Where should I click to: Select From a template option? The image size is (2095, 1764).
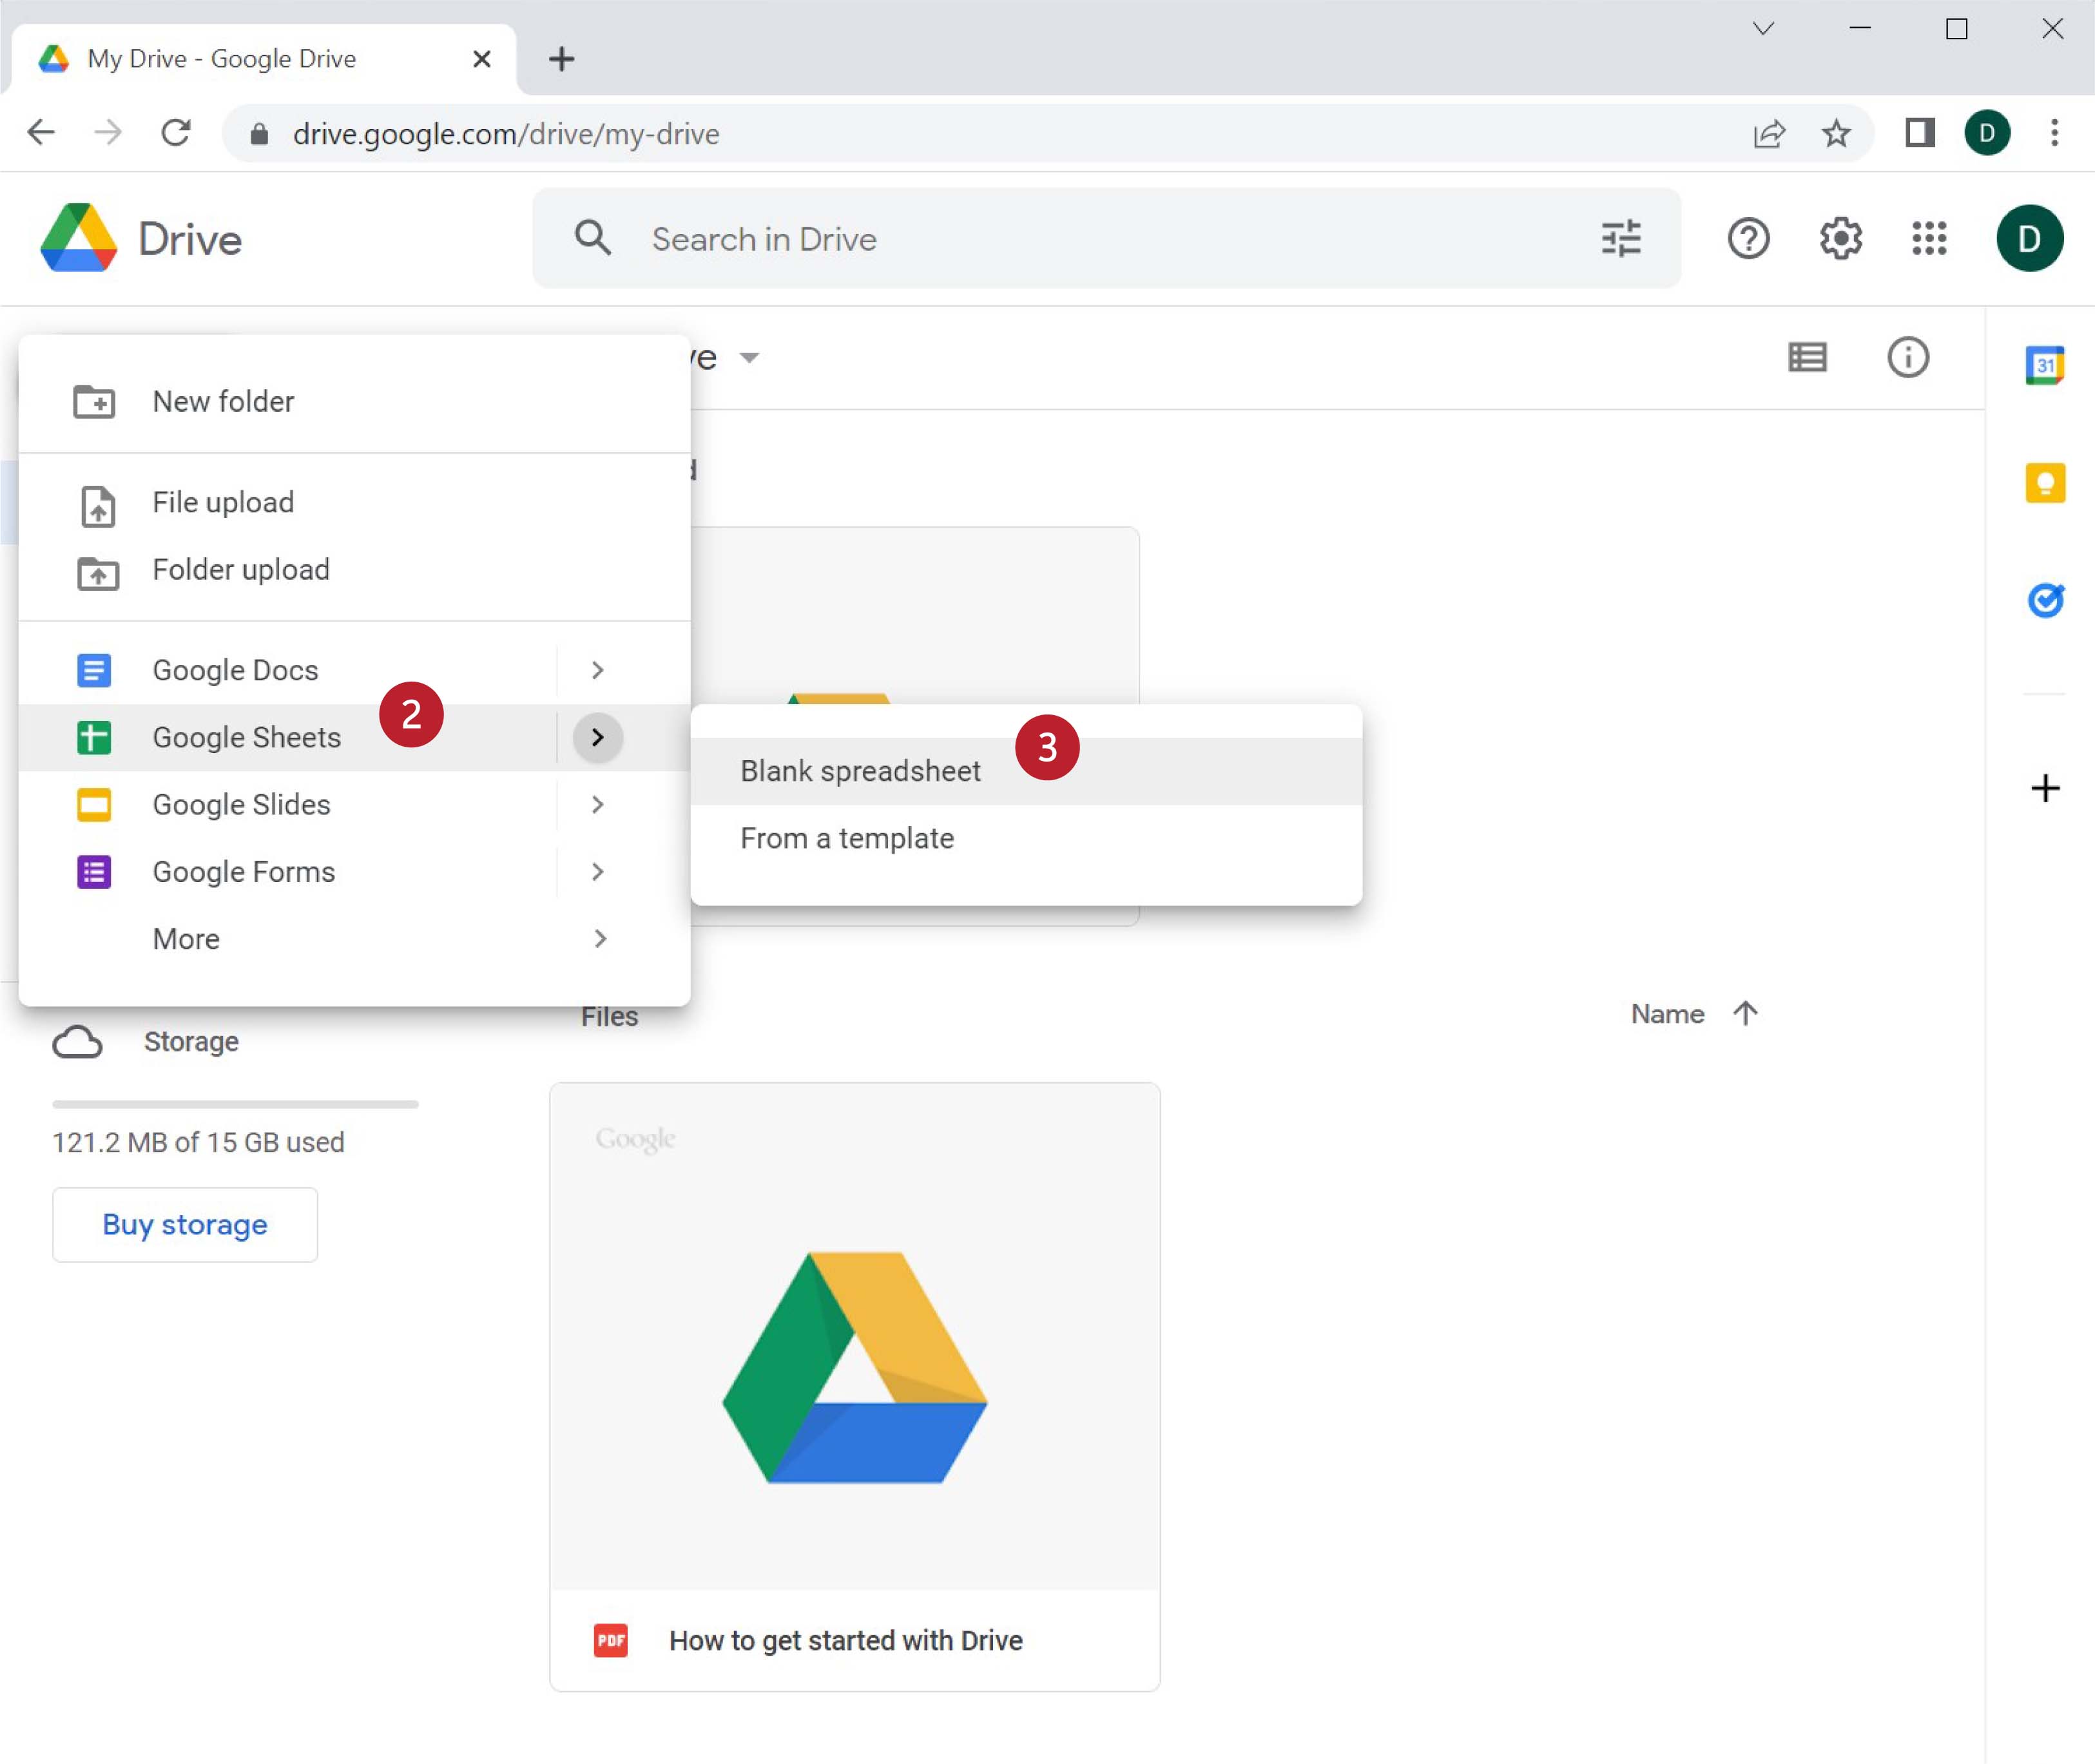click(847, 838)
